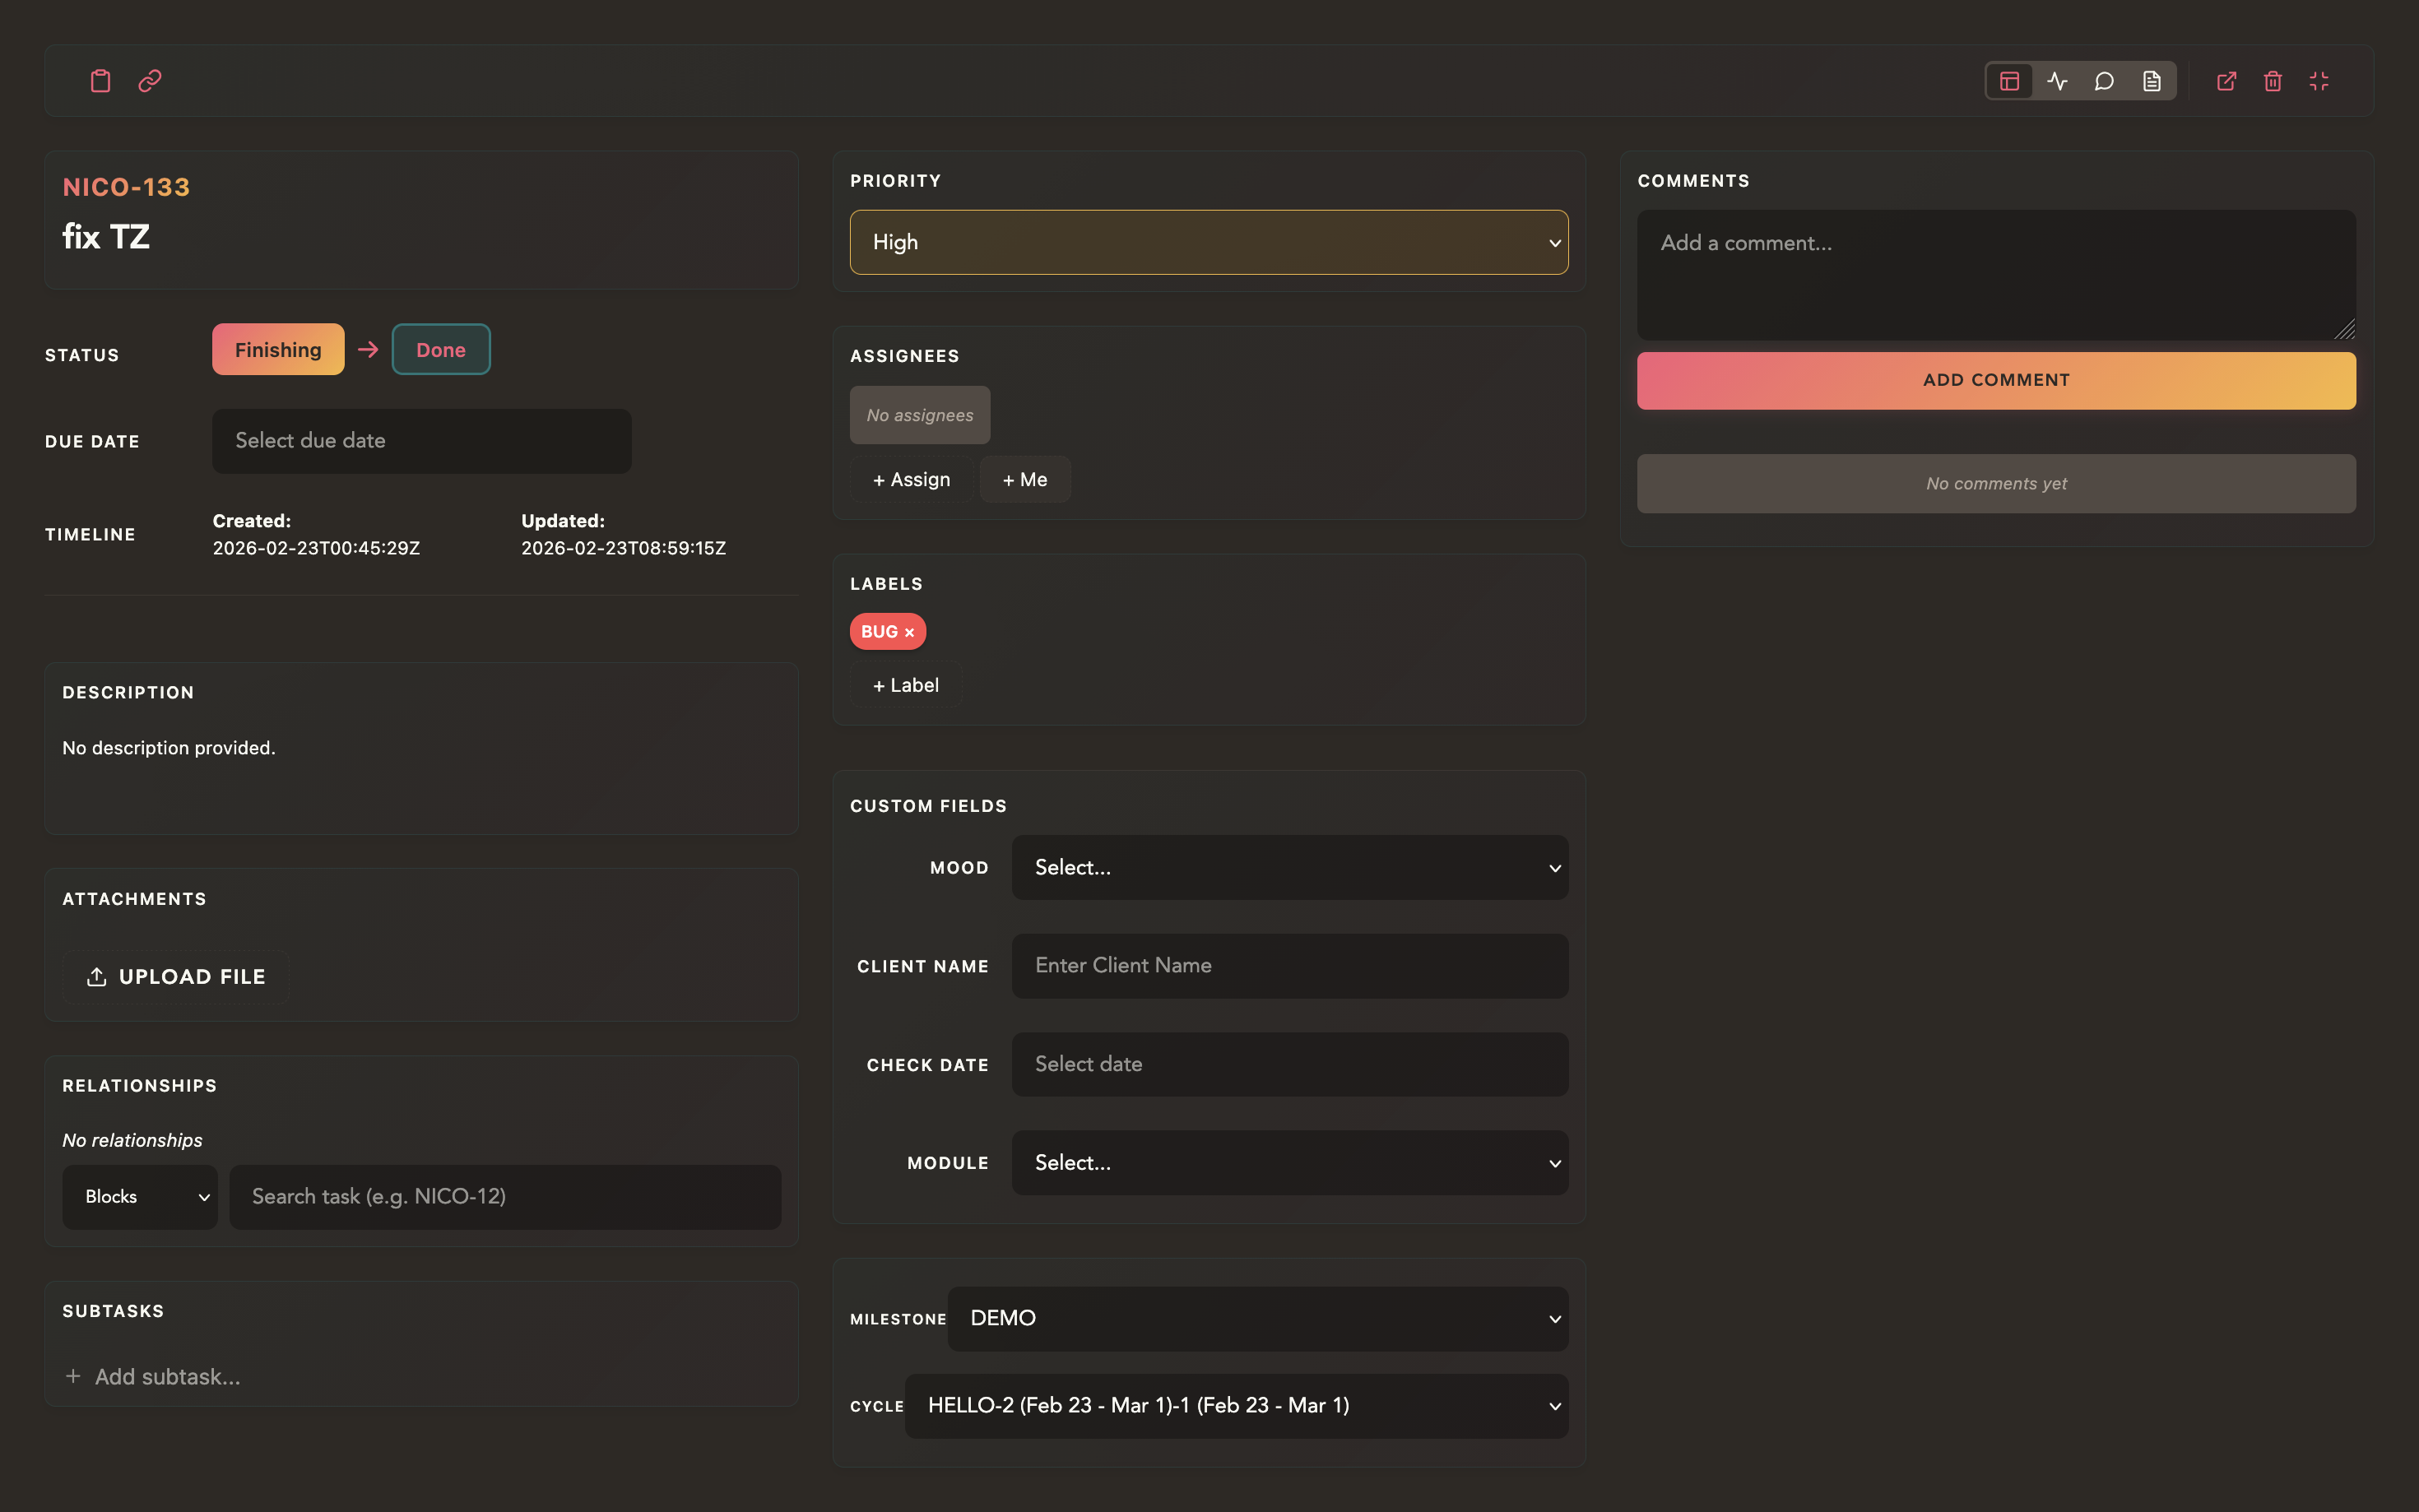2419x1512 pixels.
Task: Open the Mood select dropdown
Action: click(1288, 867)
